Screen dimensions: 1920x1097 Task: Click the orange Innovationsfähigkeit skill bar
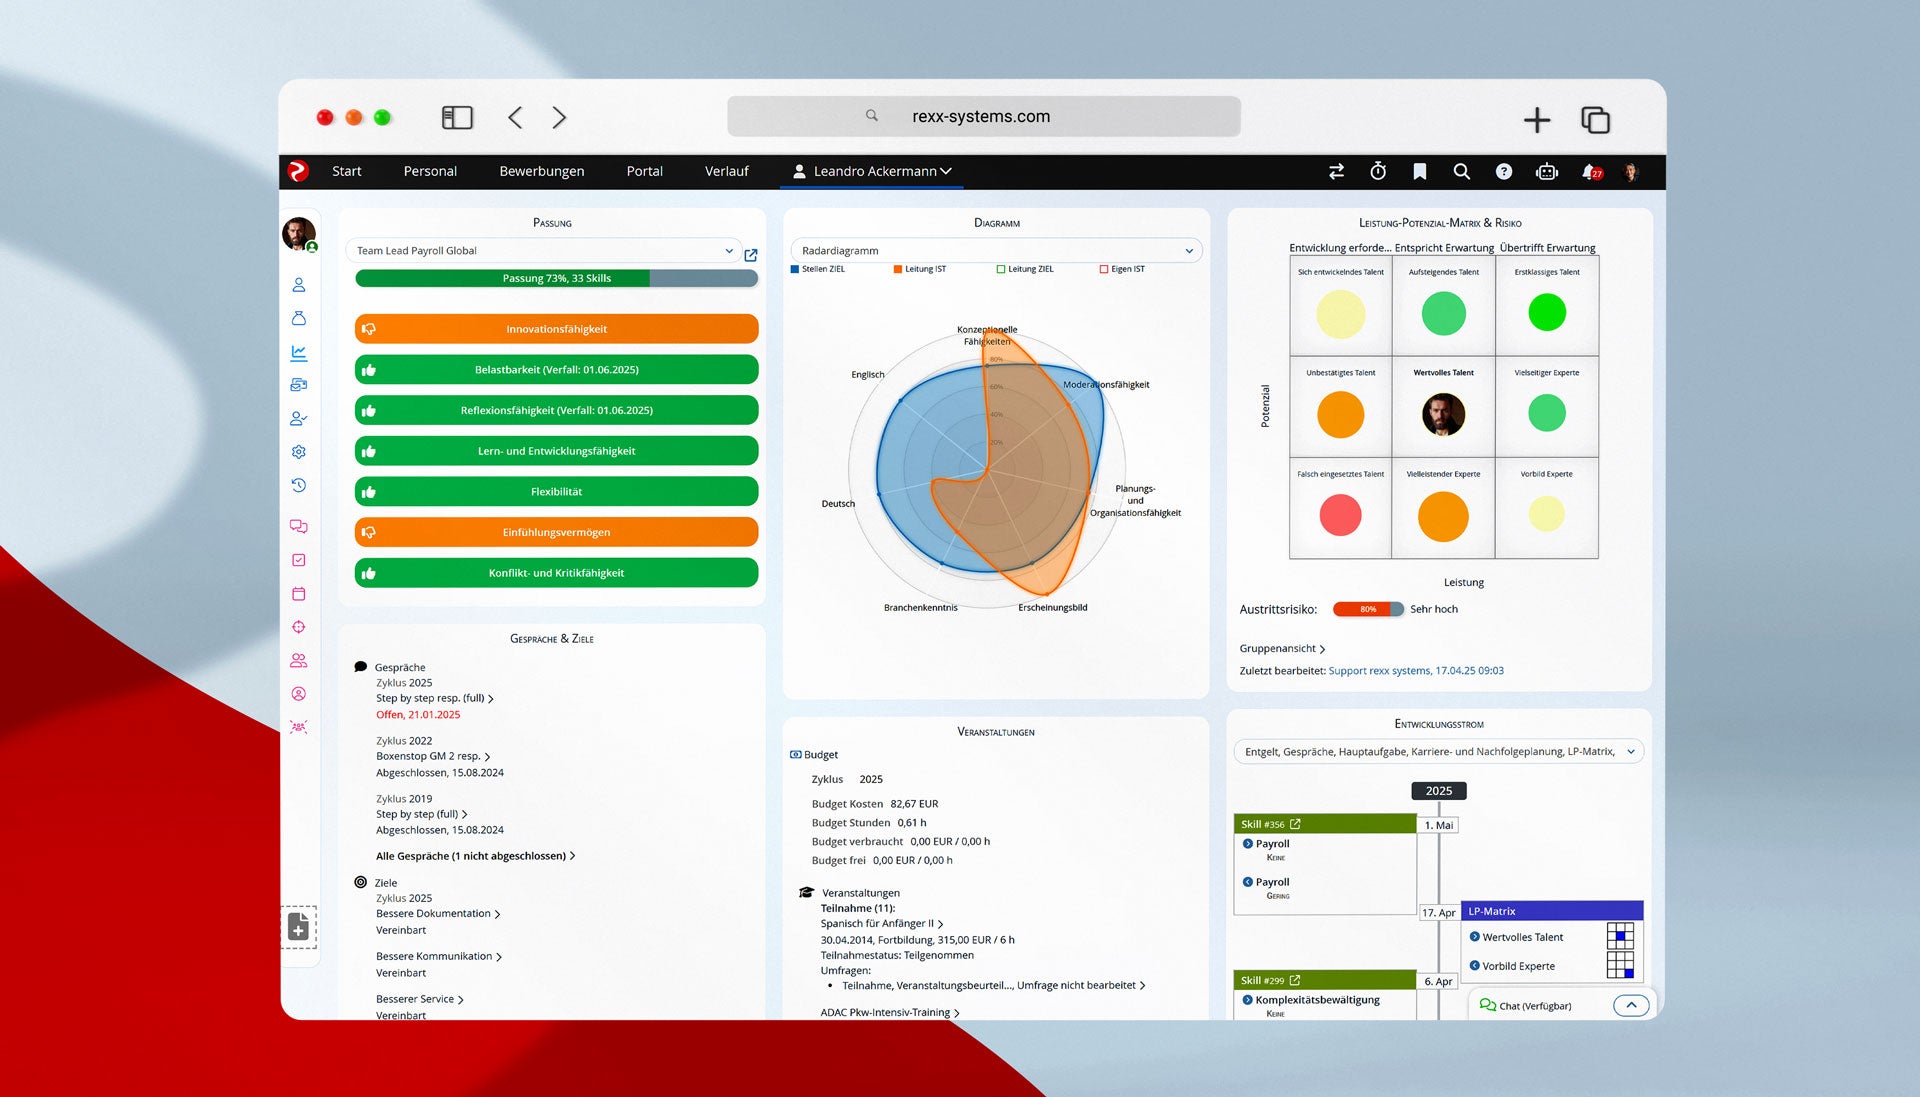tap(556, 329)
